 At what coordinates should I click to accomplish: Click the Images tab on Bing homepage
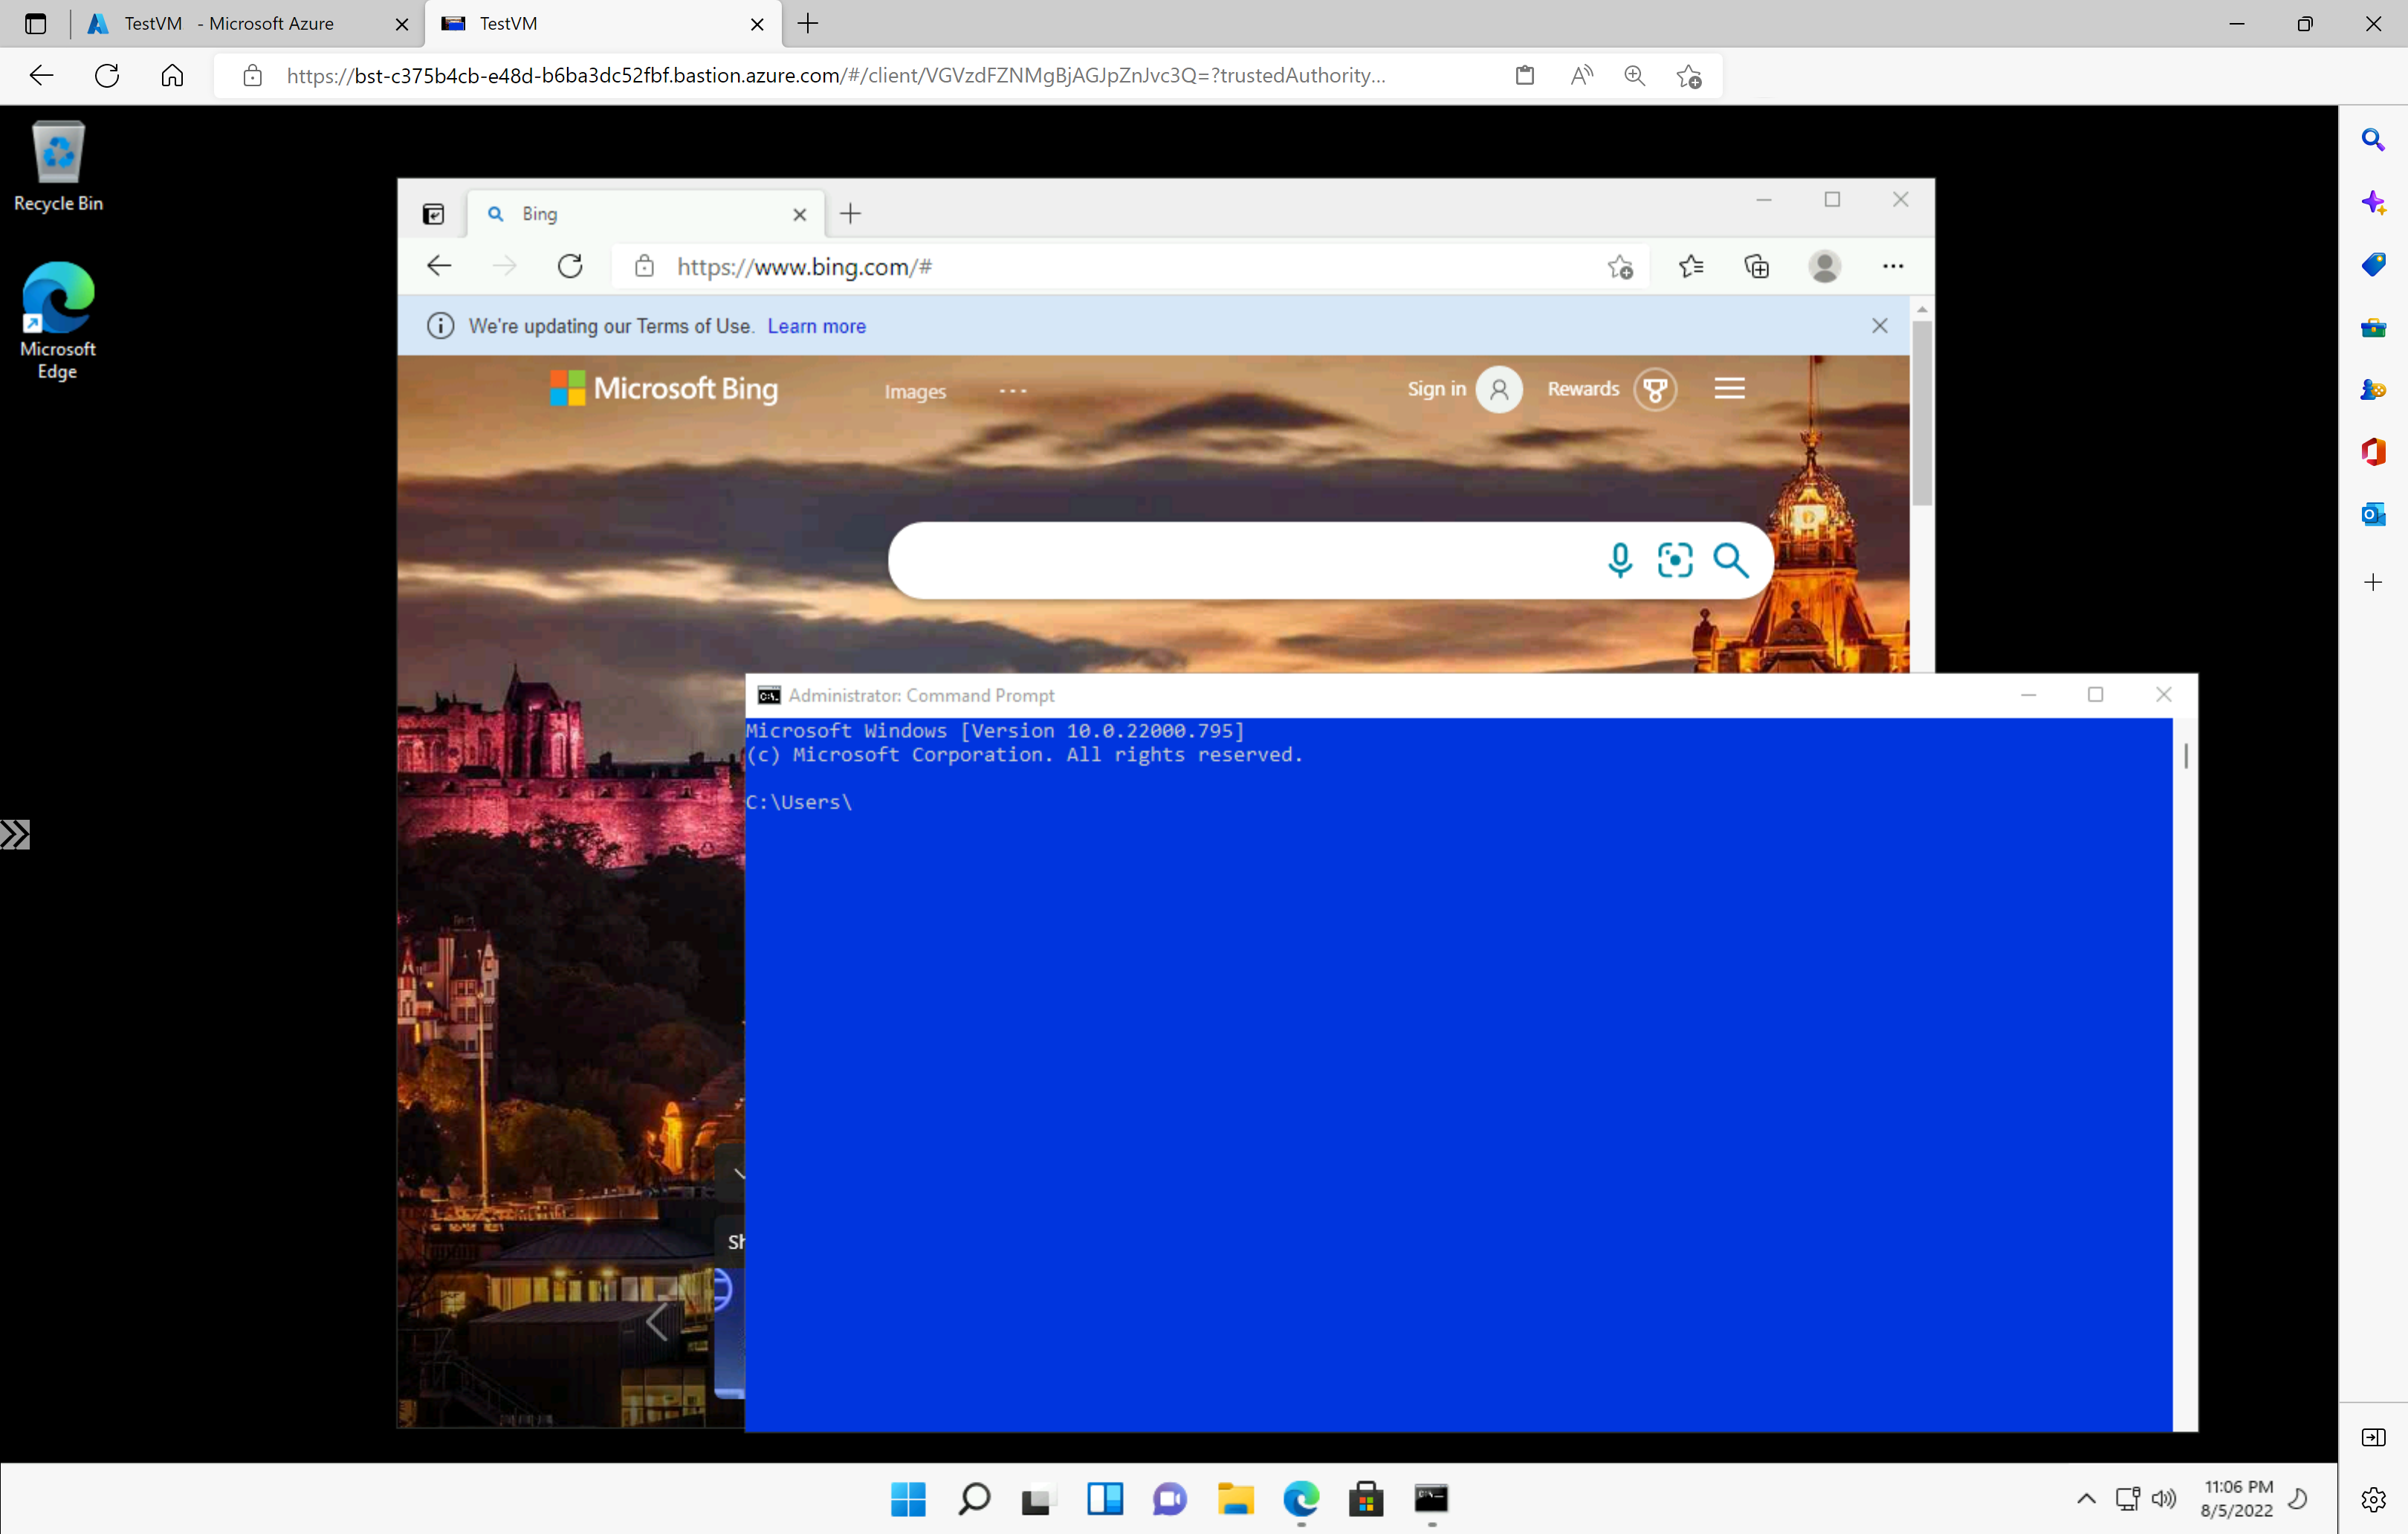click(x=914, y=389)
